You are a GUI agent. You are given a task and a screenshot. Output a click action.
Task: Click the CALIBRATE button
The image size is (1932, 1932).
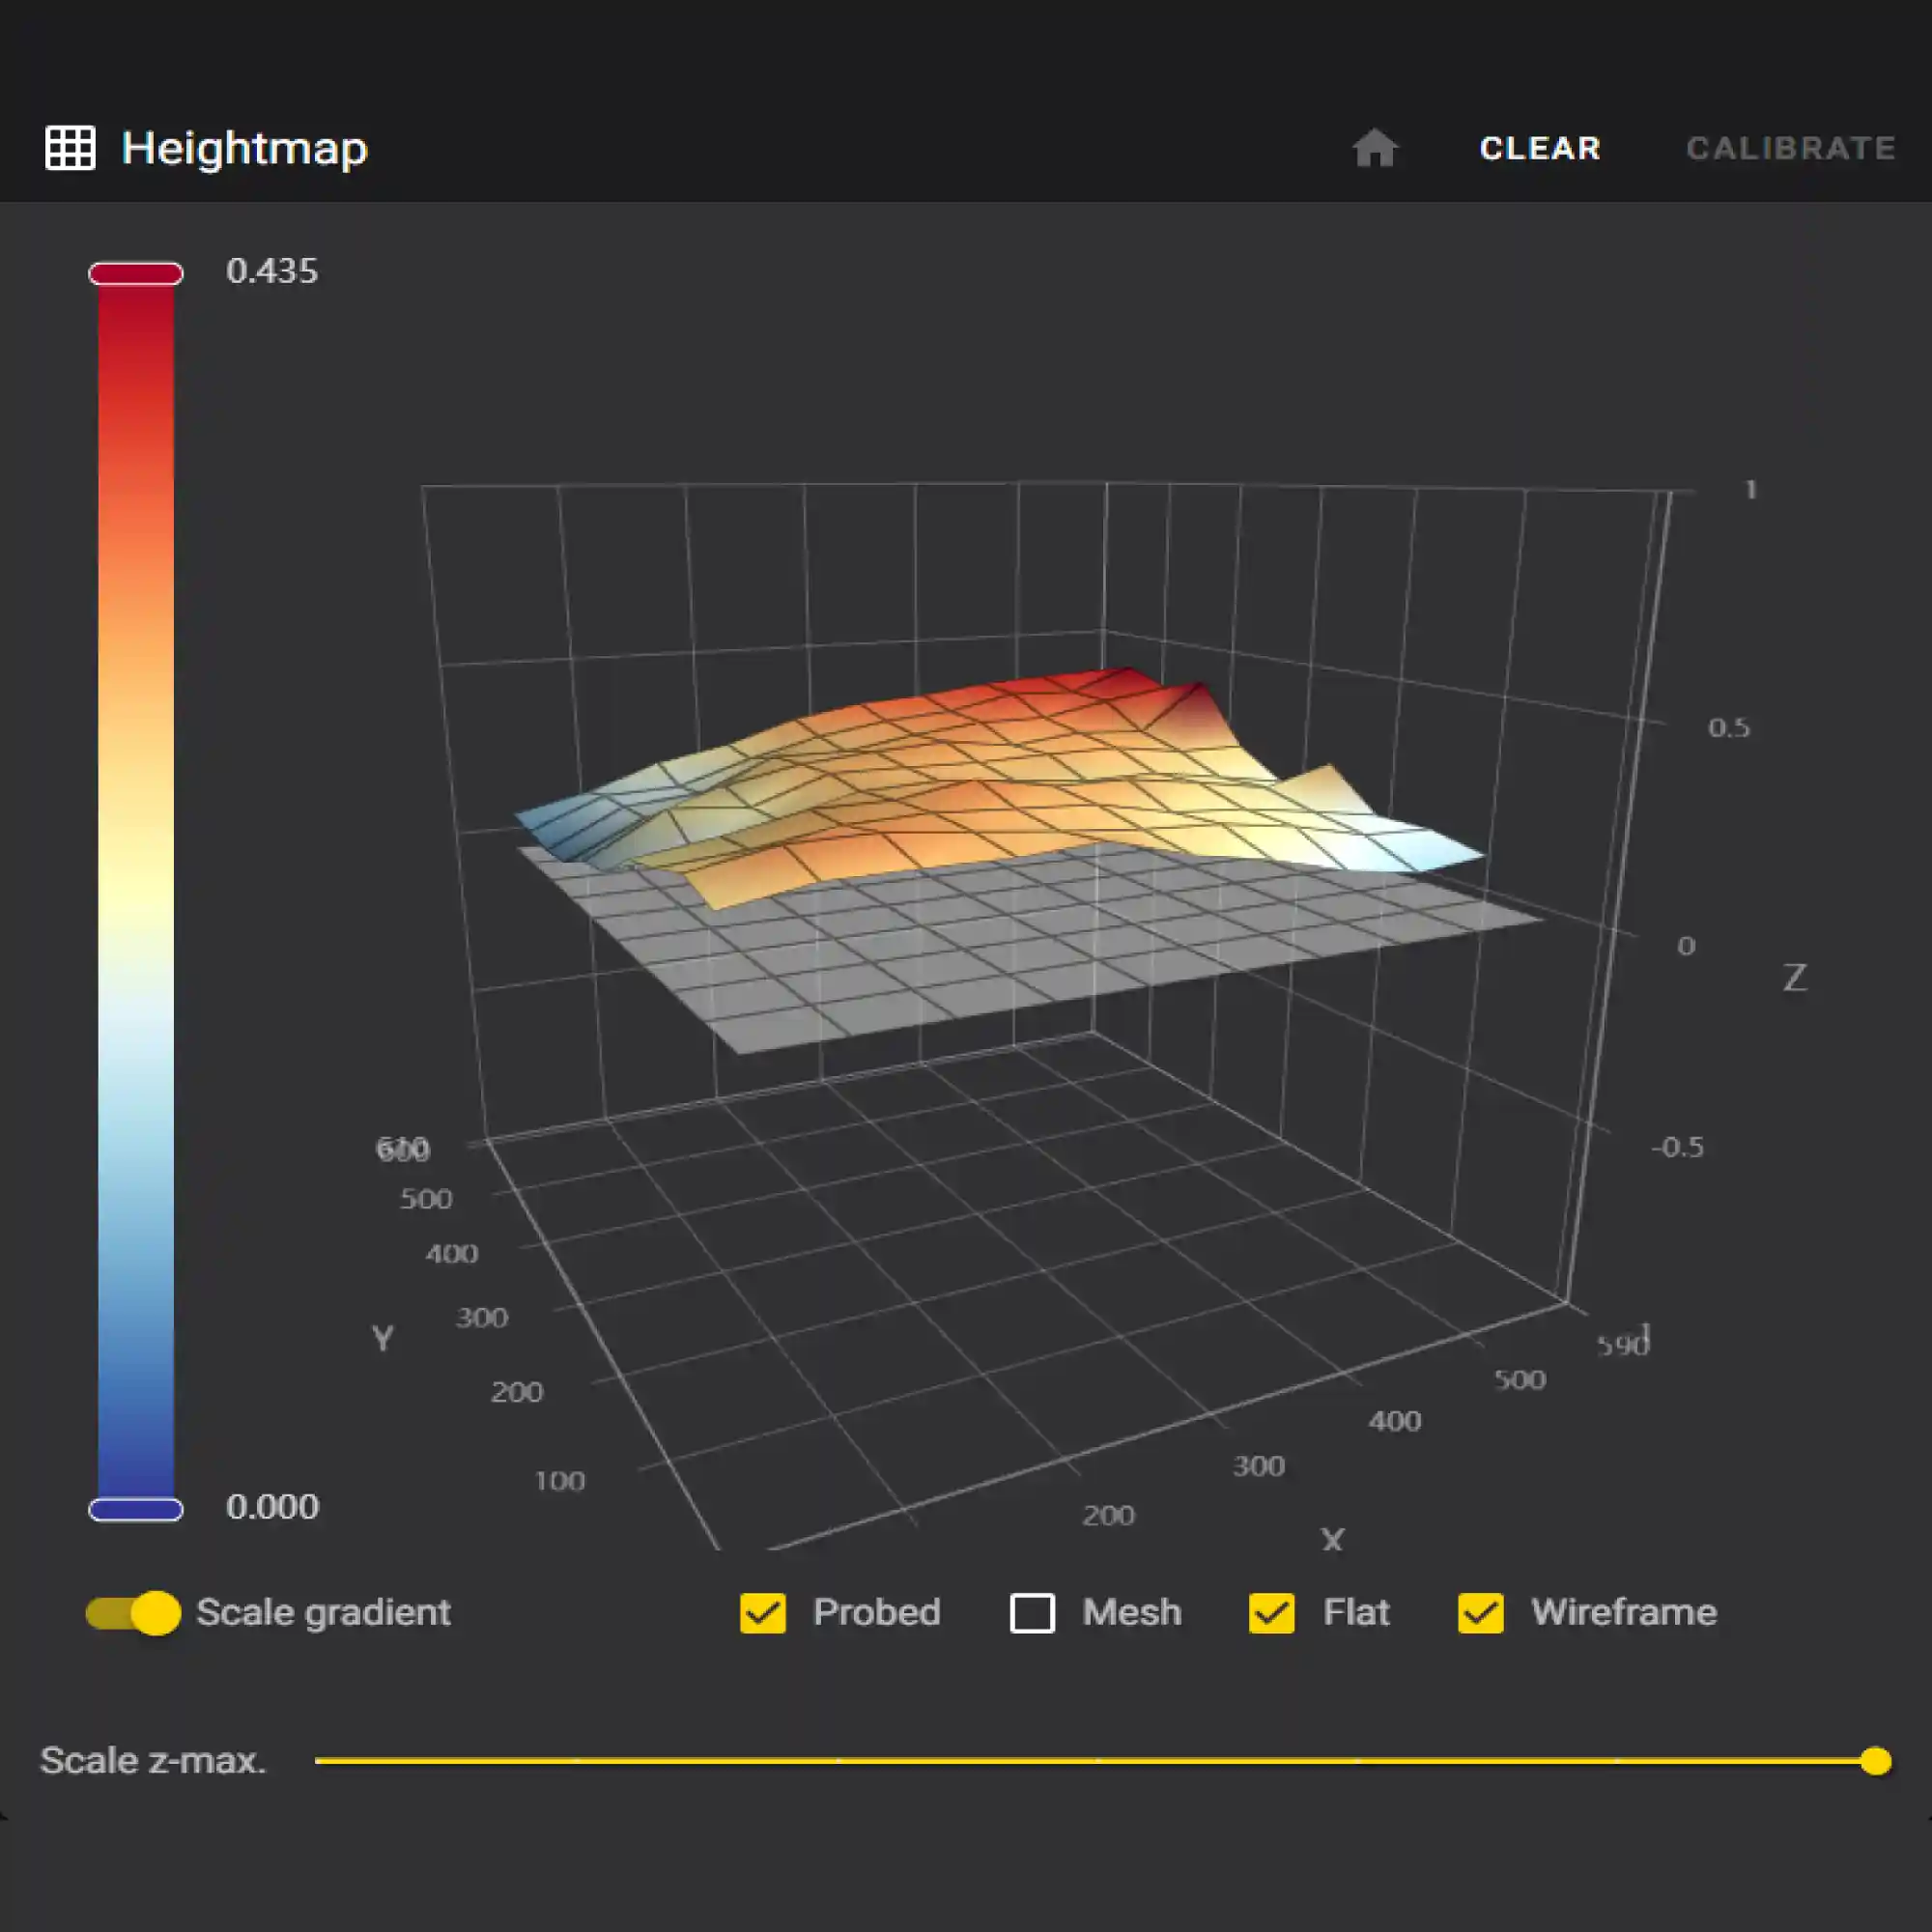[x=1791, y=148]
